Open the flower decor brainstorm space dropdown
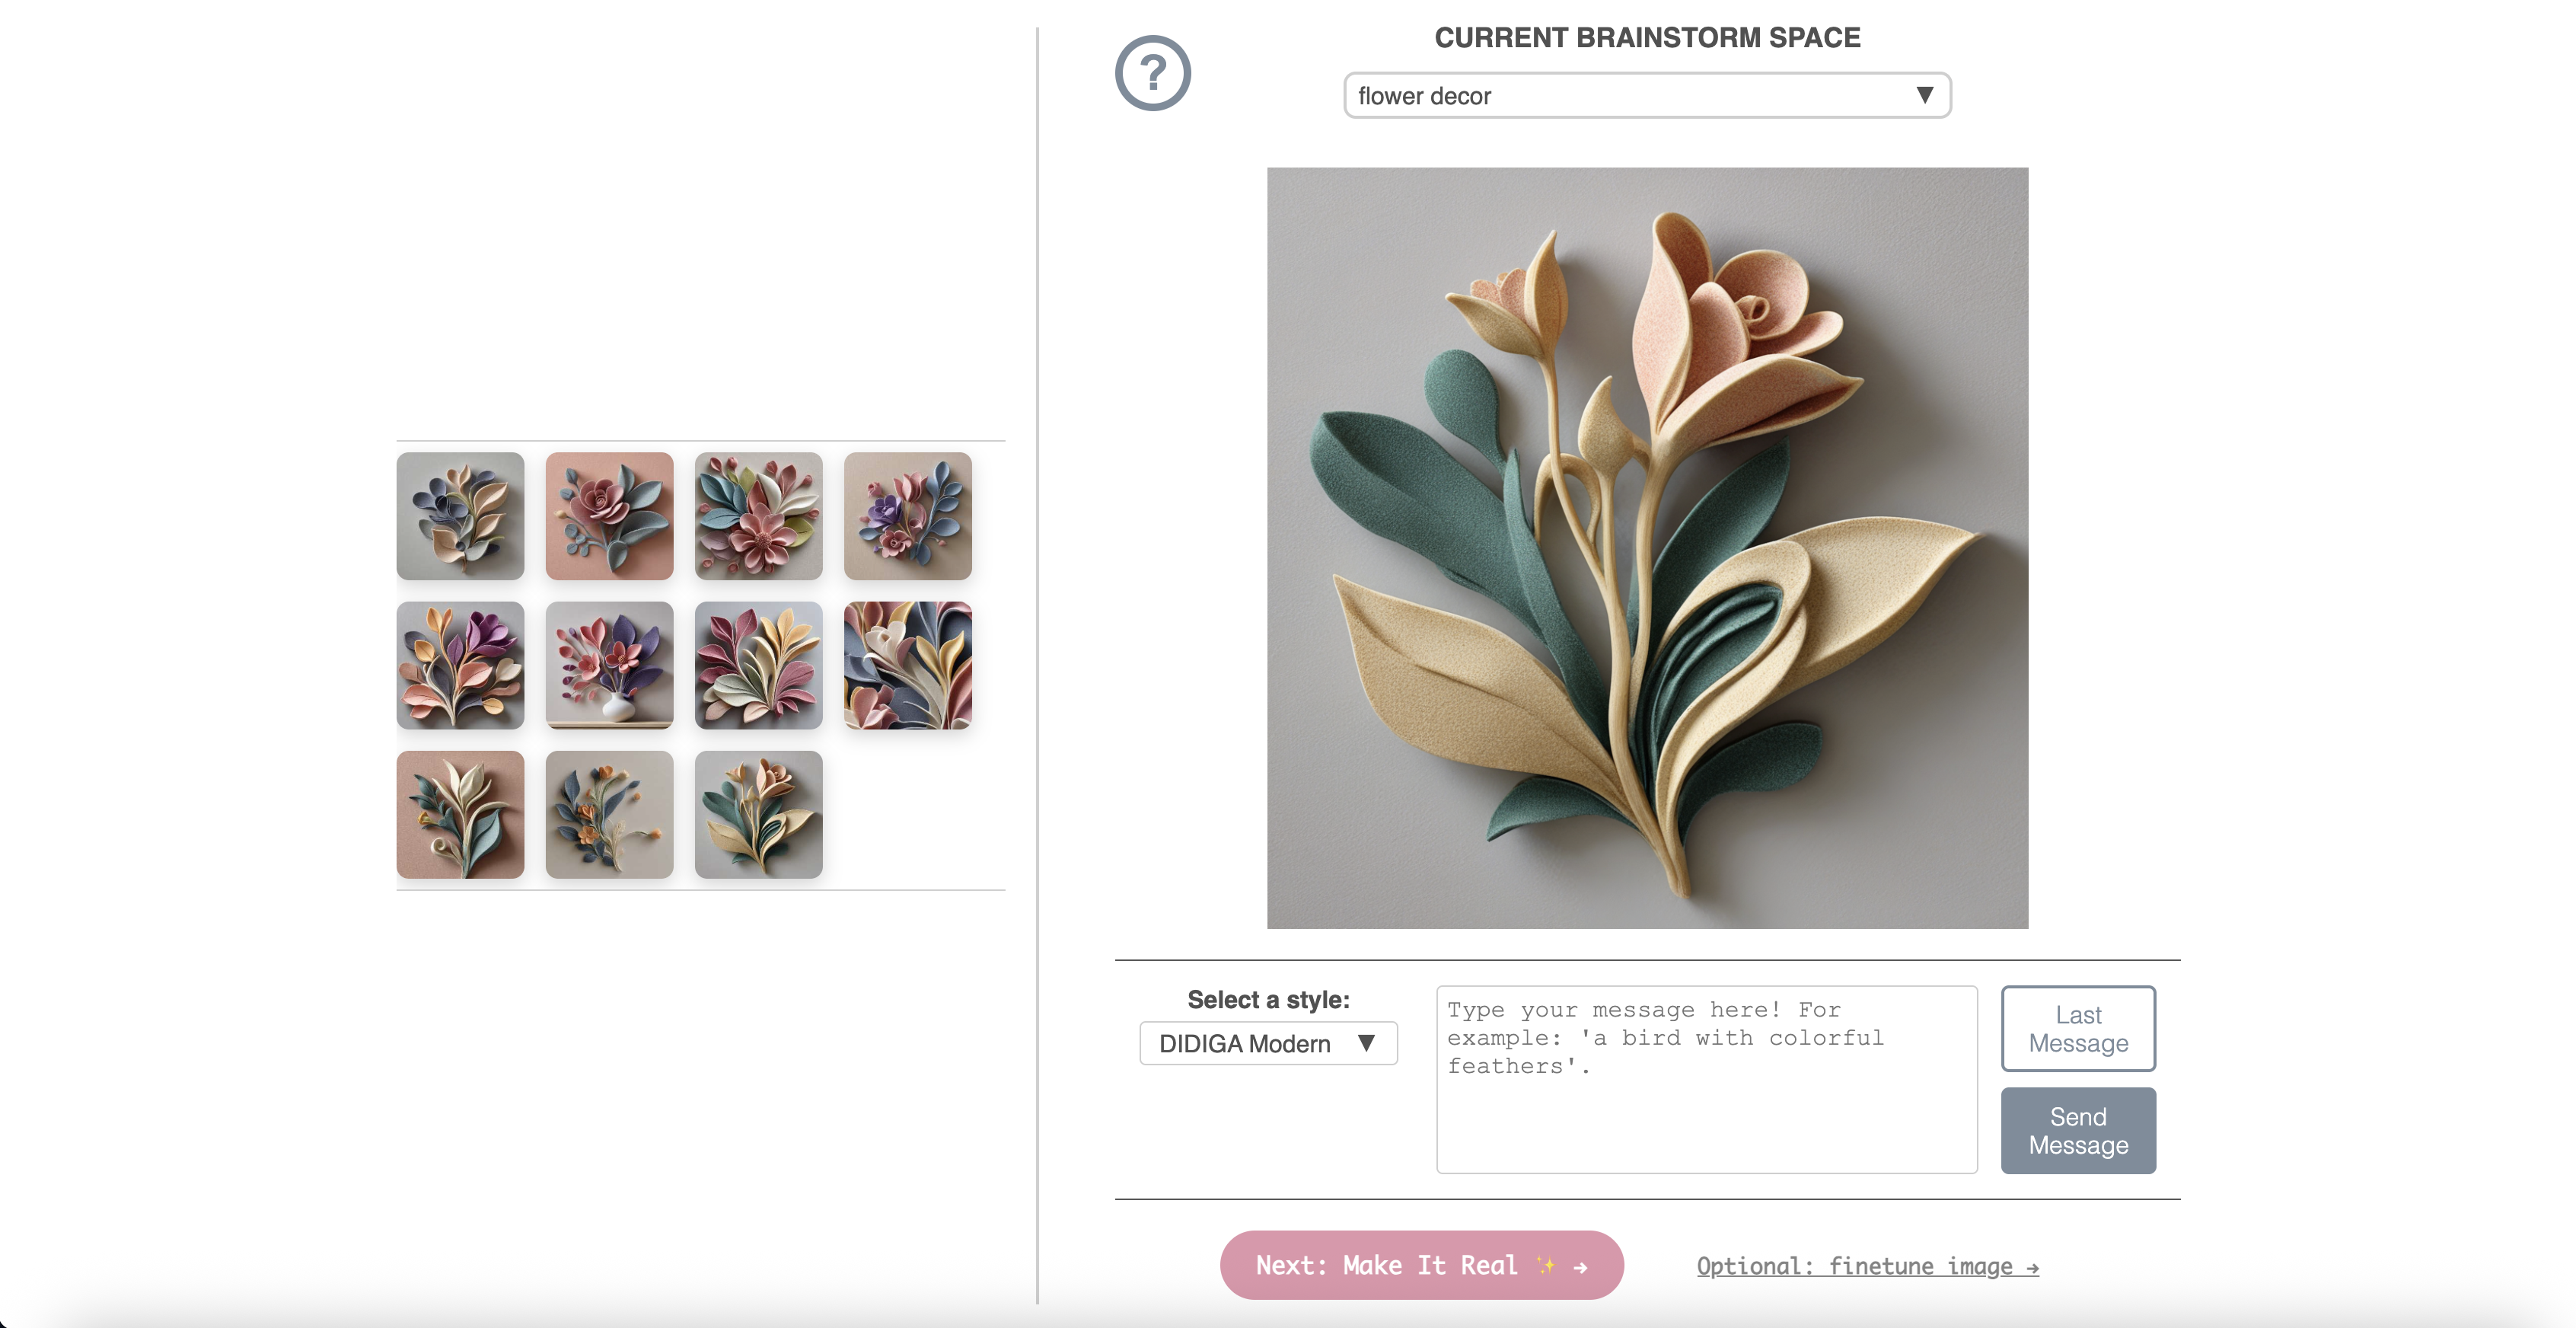 click(1646, 96)
